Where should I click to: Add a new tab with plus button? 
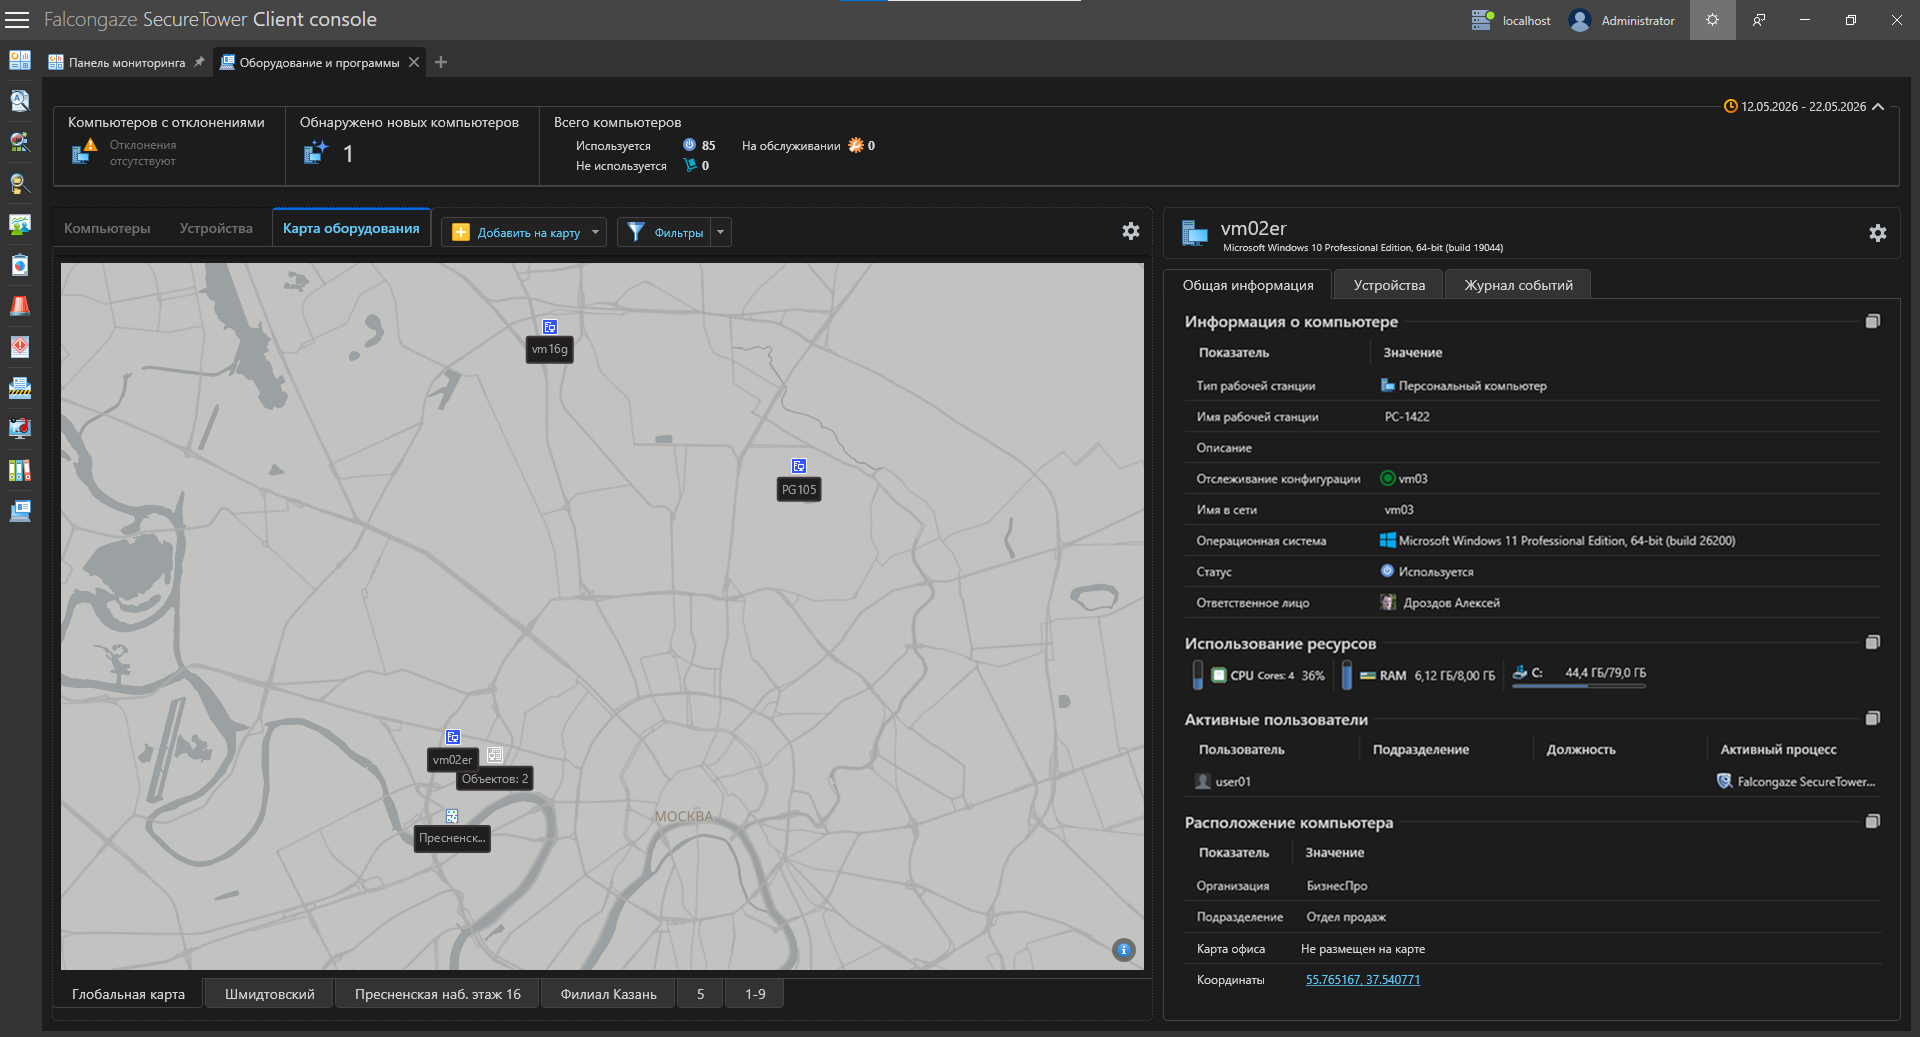(x=441, y=62)
